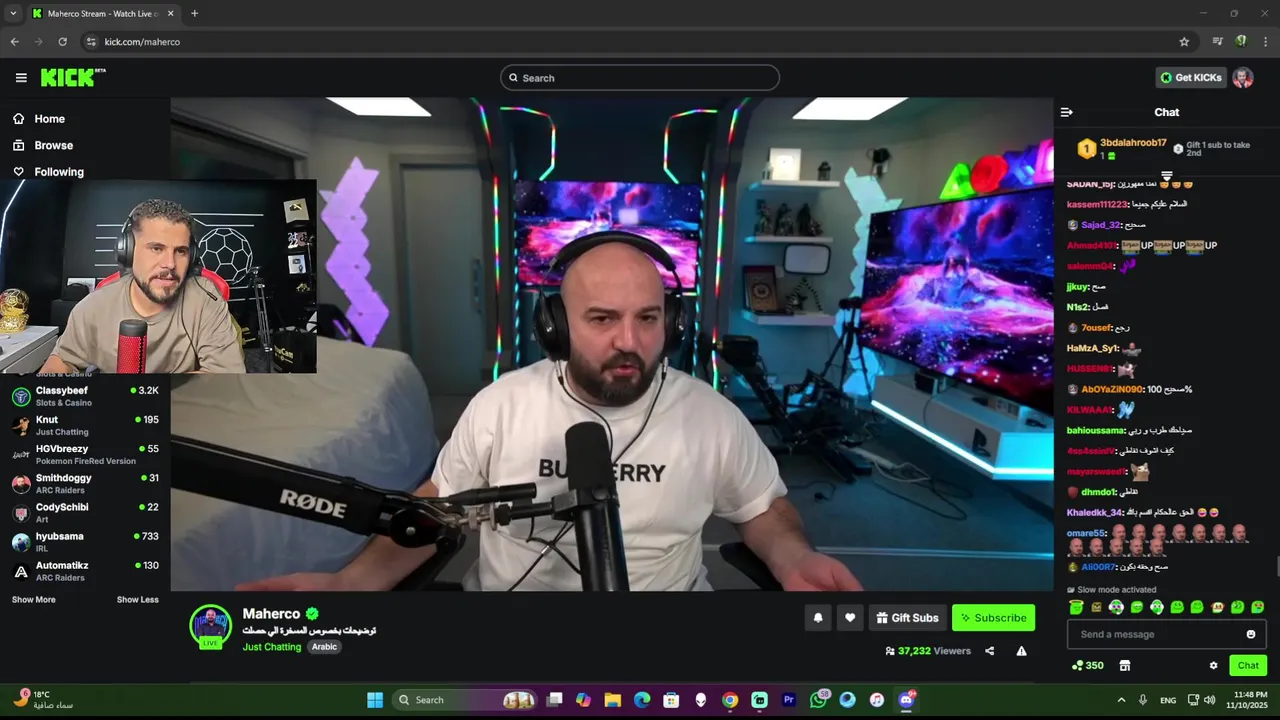Click username Khaledkk_34 in chat
Viewport: 1280px width, 720px height.
click(1095, 513)
